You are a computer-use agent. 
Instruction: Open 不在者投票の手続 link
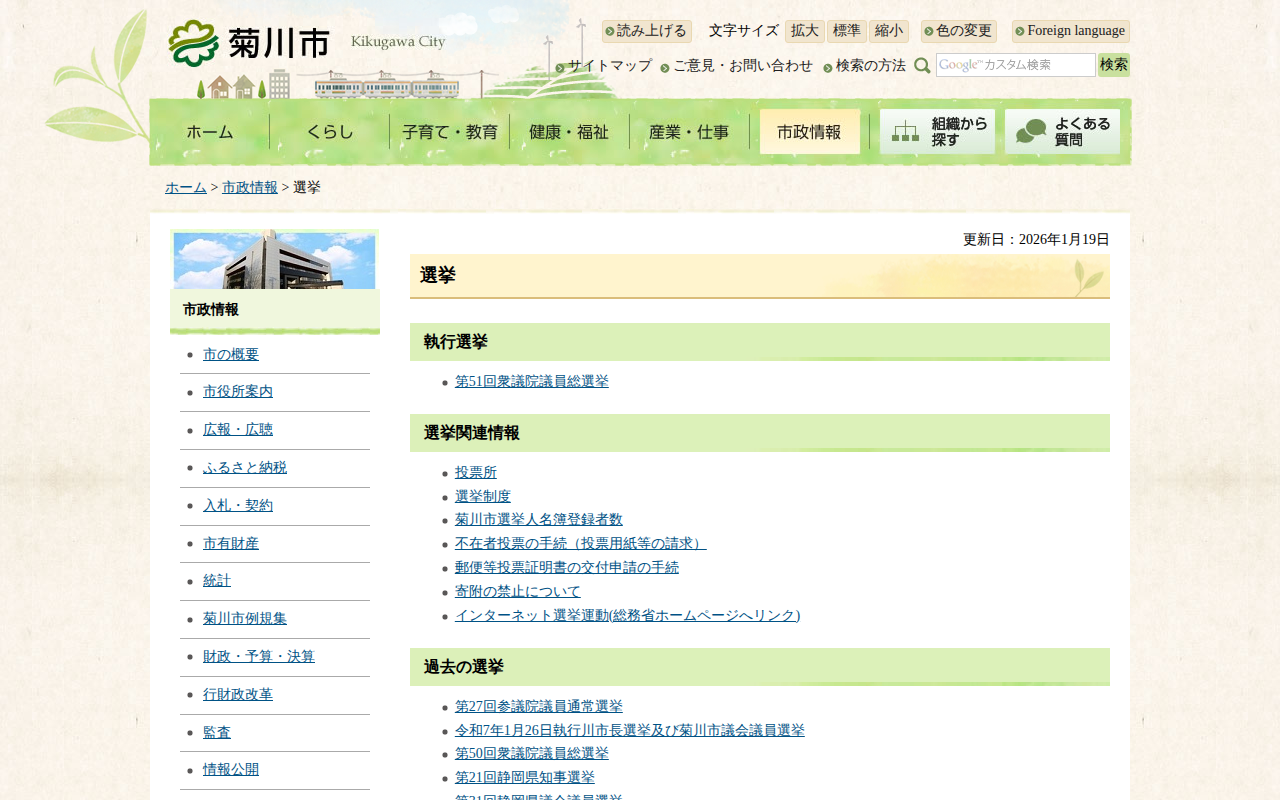click(581, 544)
